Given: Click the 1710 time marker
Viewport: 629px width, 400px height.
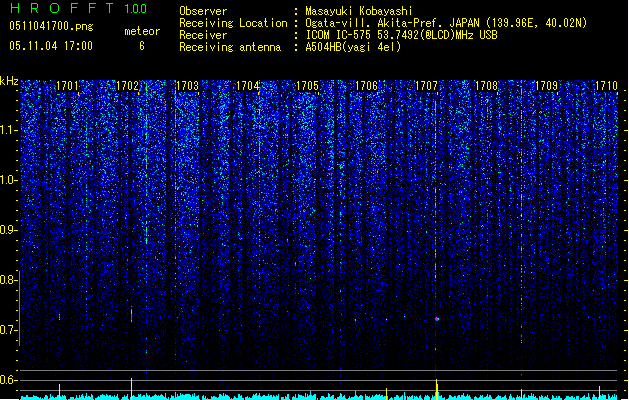Looking at the screenshot, I should click(606, 86).
